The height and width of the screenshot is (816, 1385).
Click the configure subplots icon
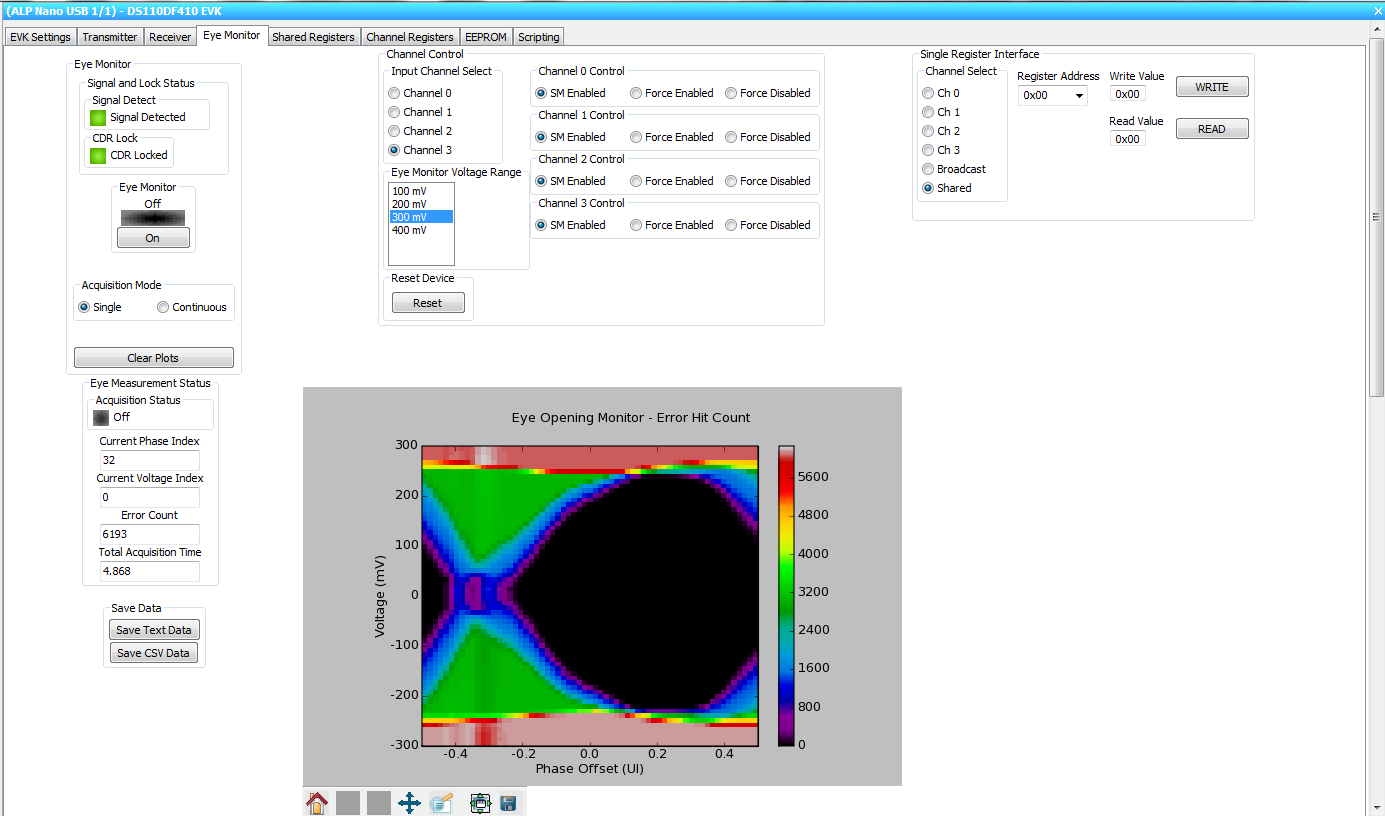pyautogui.click(x=479, y=802)
